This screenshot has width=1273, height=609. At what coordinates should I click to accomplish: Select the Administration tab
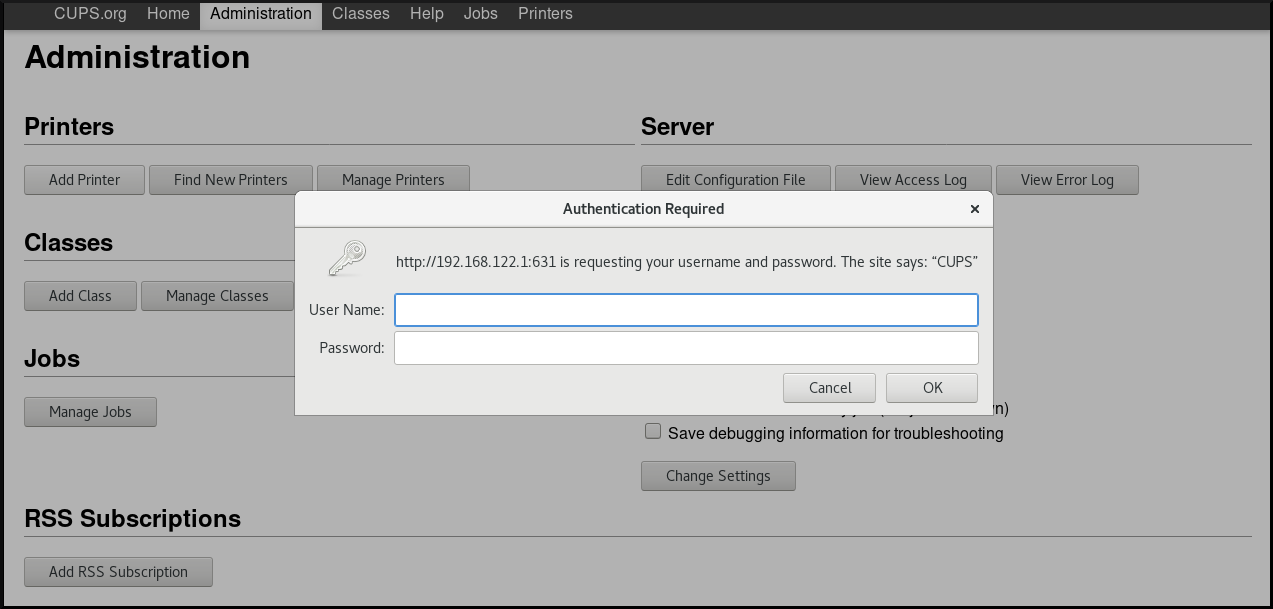(260, 14)
